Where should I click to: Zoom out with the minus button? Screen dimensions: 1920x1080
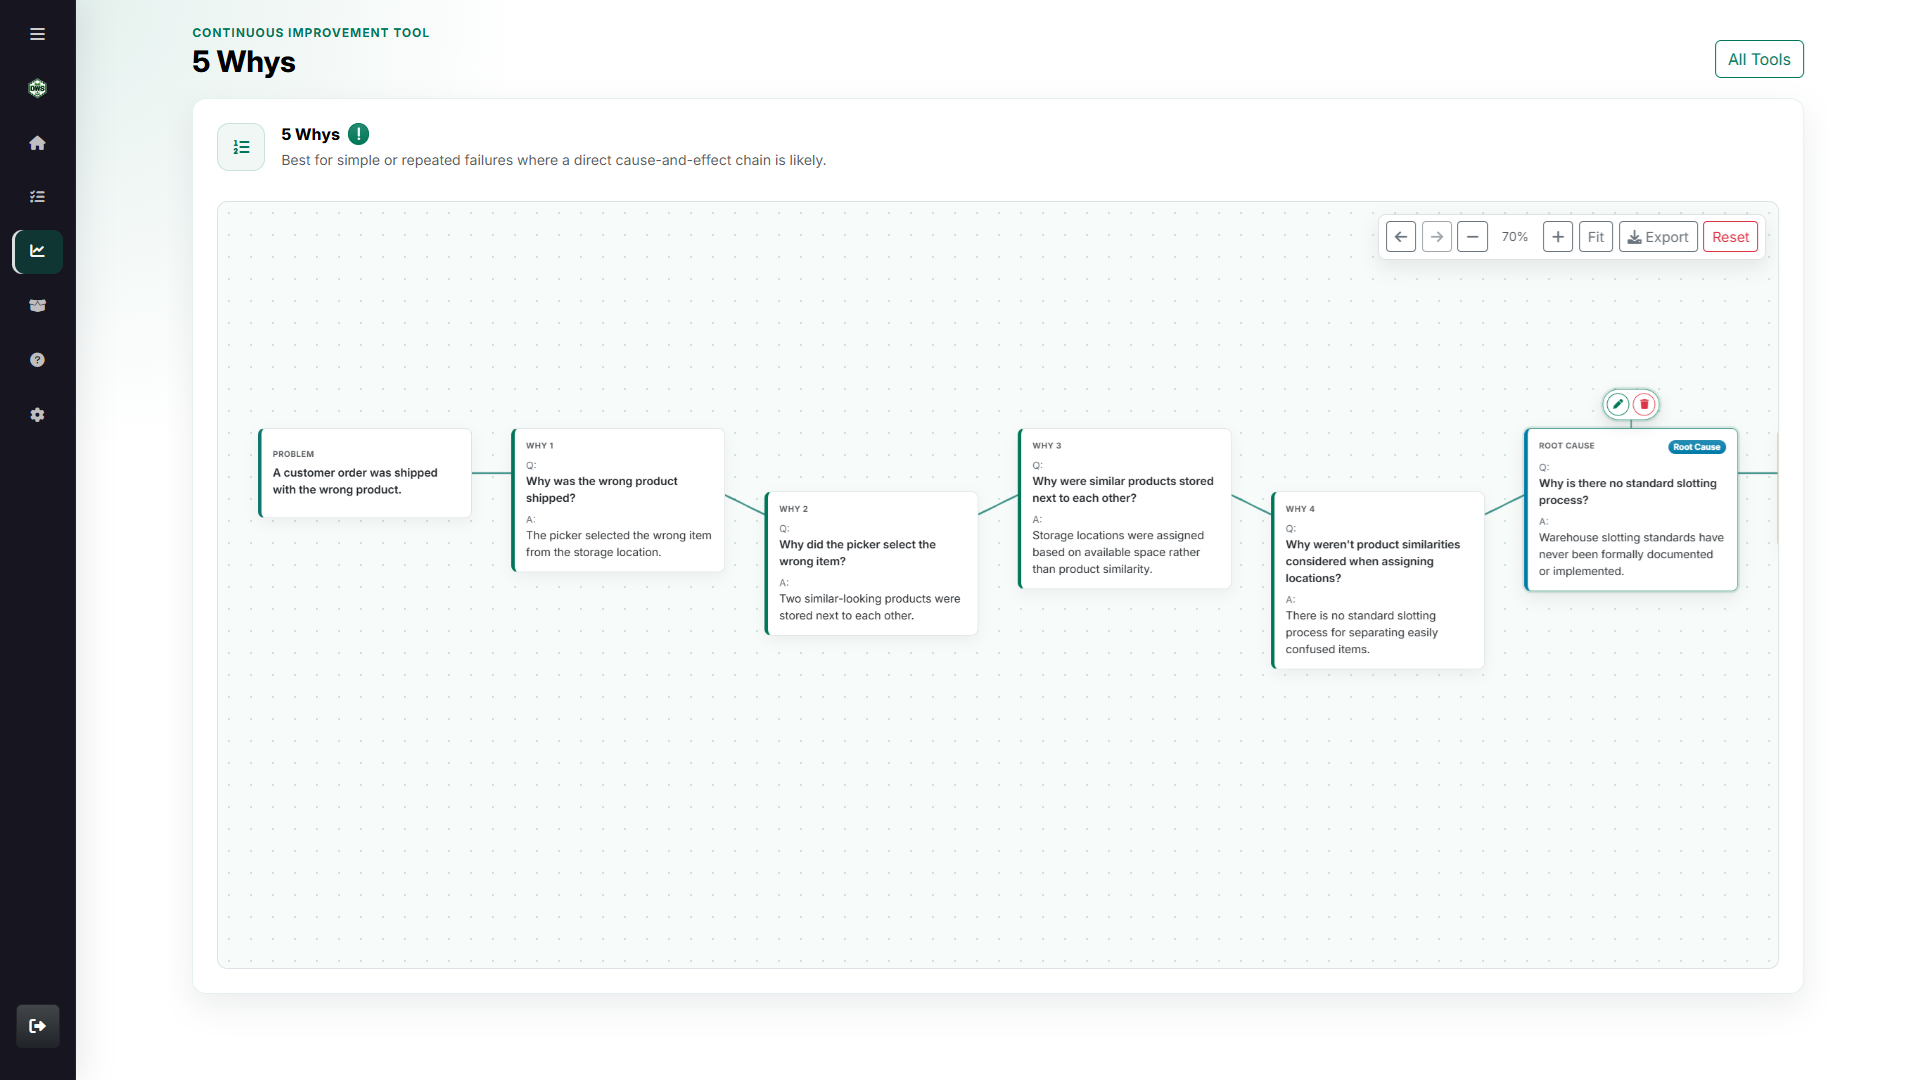pos(1472,237)
